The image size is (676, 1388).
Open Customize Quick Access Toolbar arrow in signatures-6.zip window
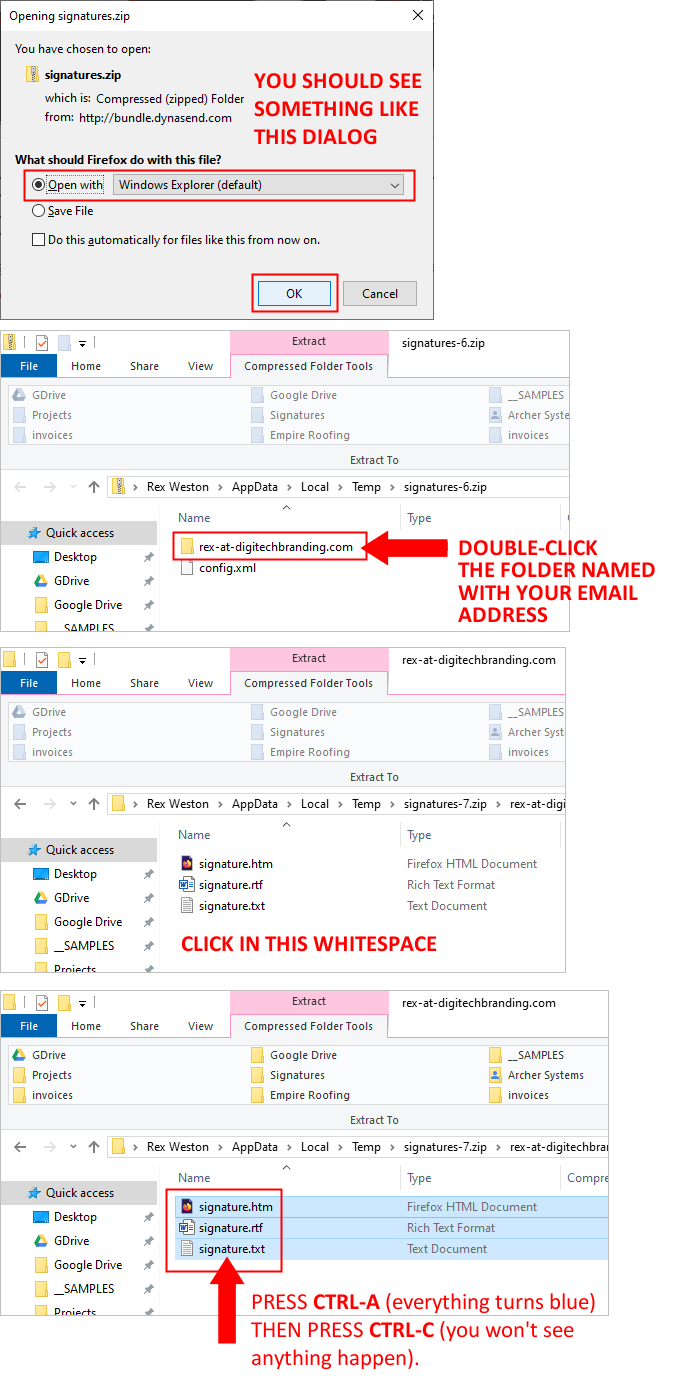tap(83, 343)
